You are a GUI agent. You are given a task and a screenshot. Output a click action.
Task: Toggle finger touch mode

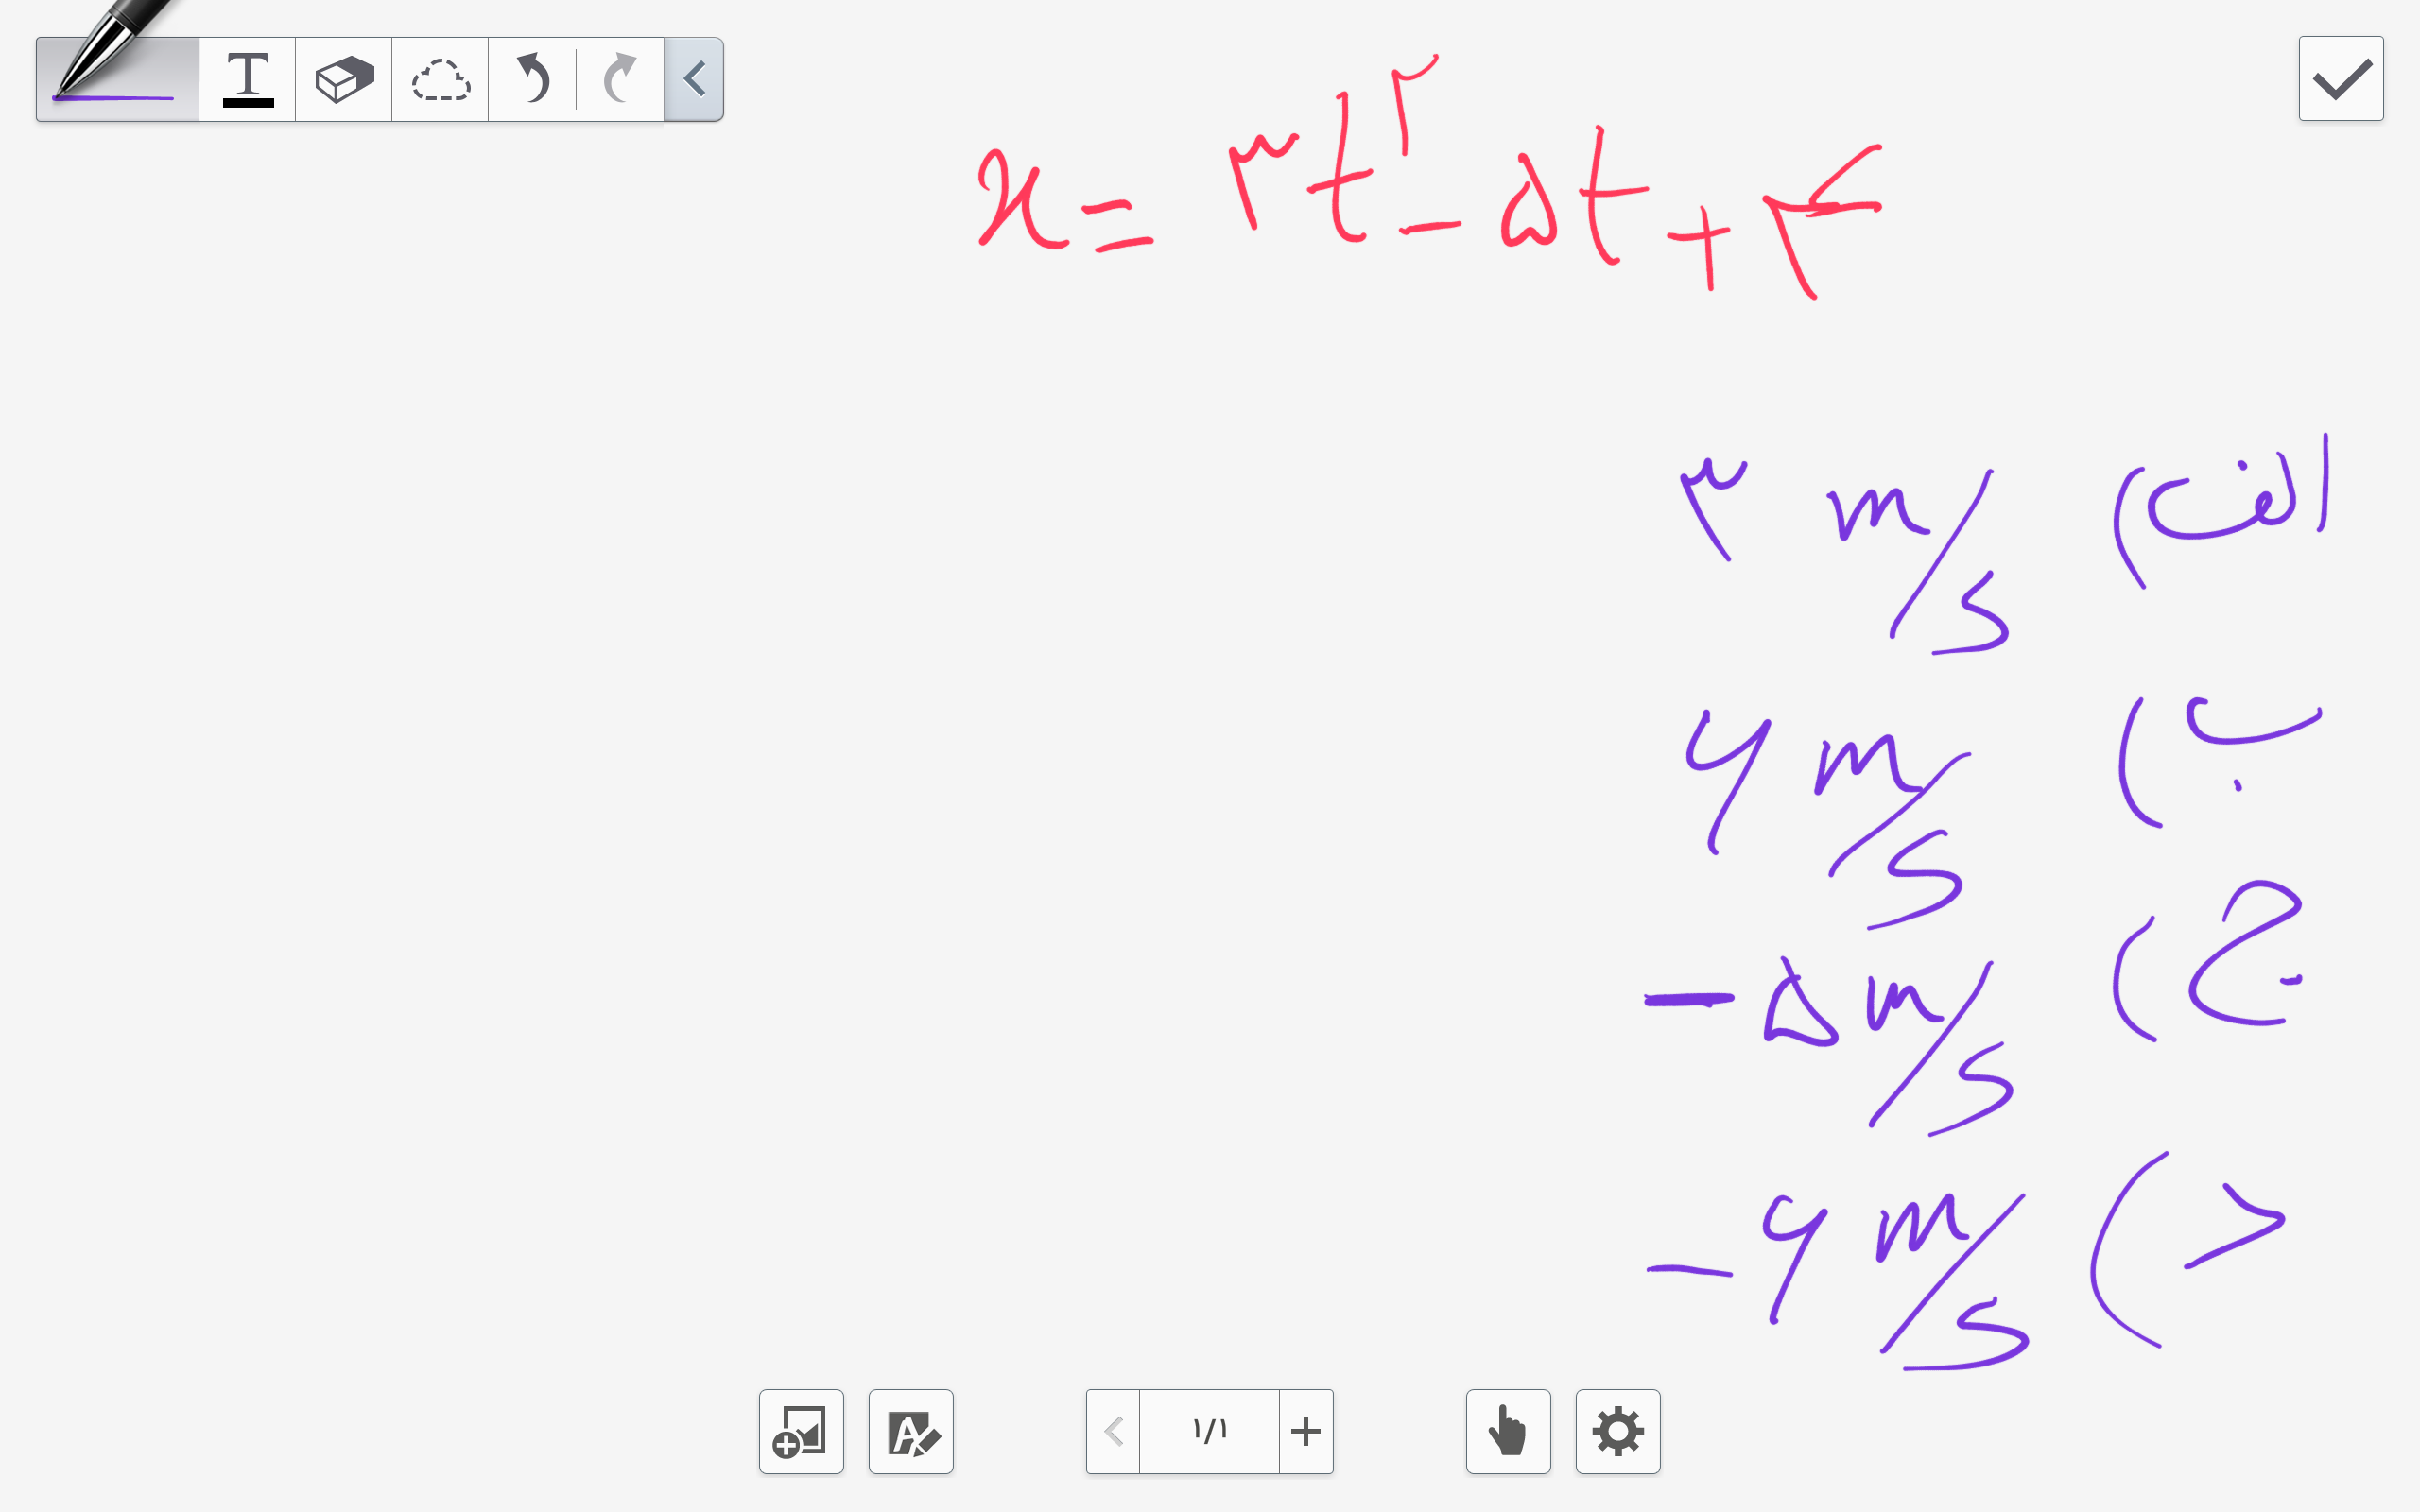[x=1508, y=1431]
